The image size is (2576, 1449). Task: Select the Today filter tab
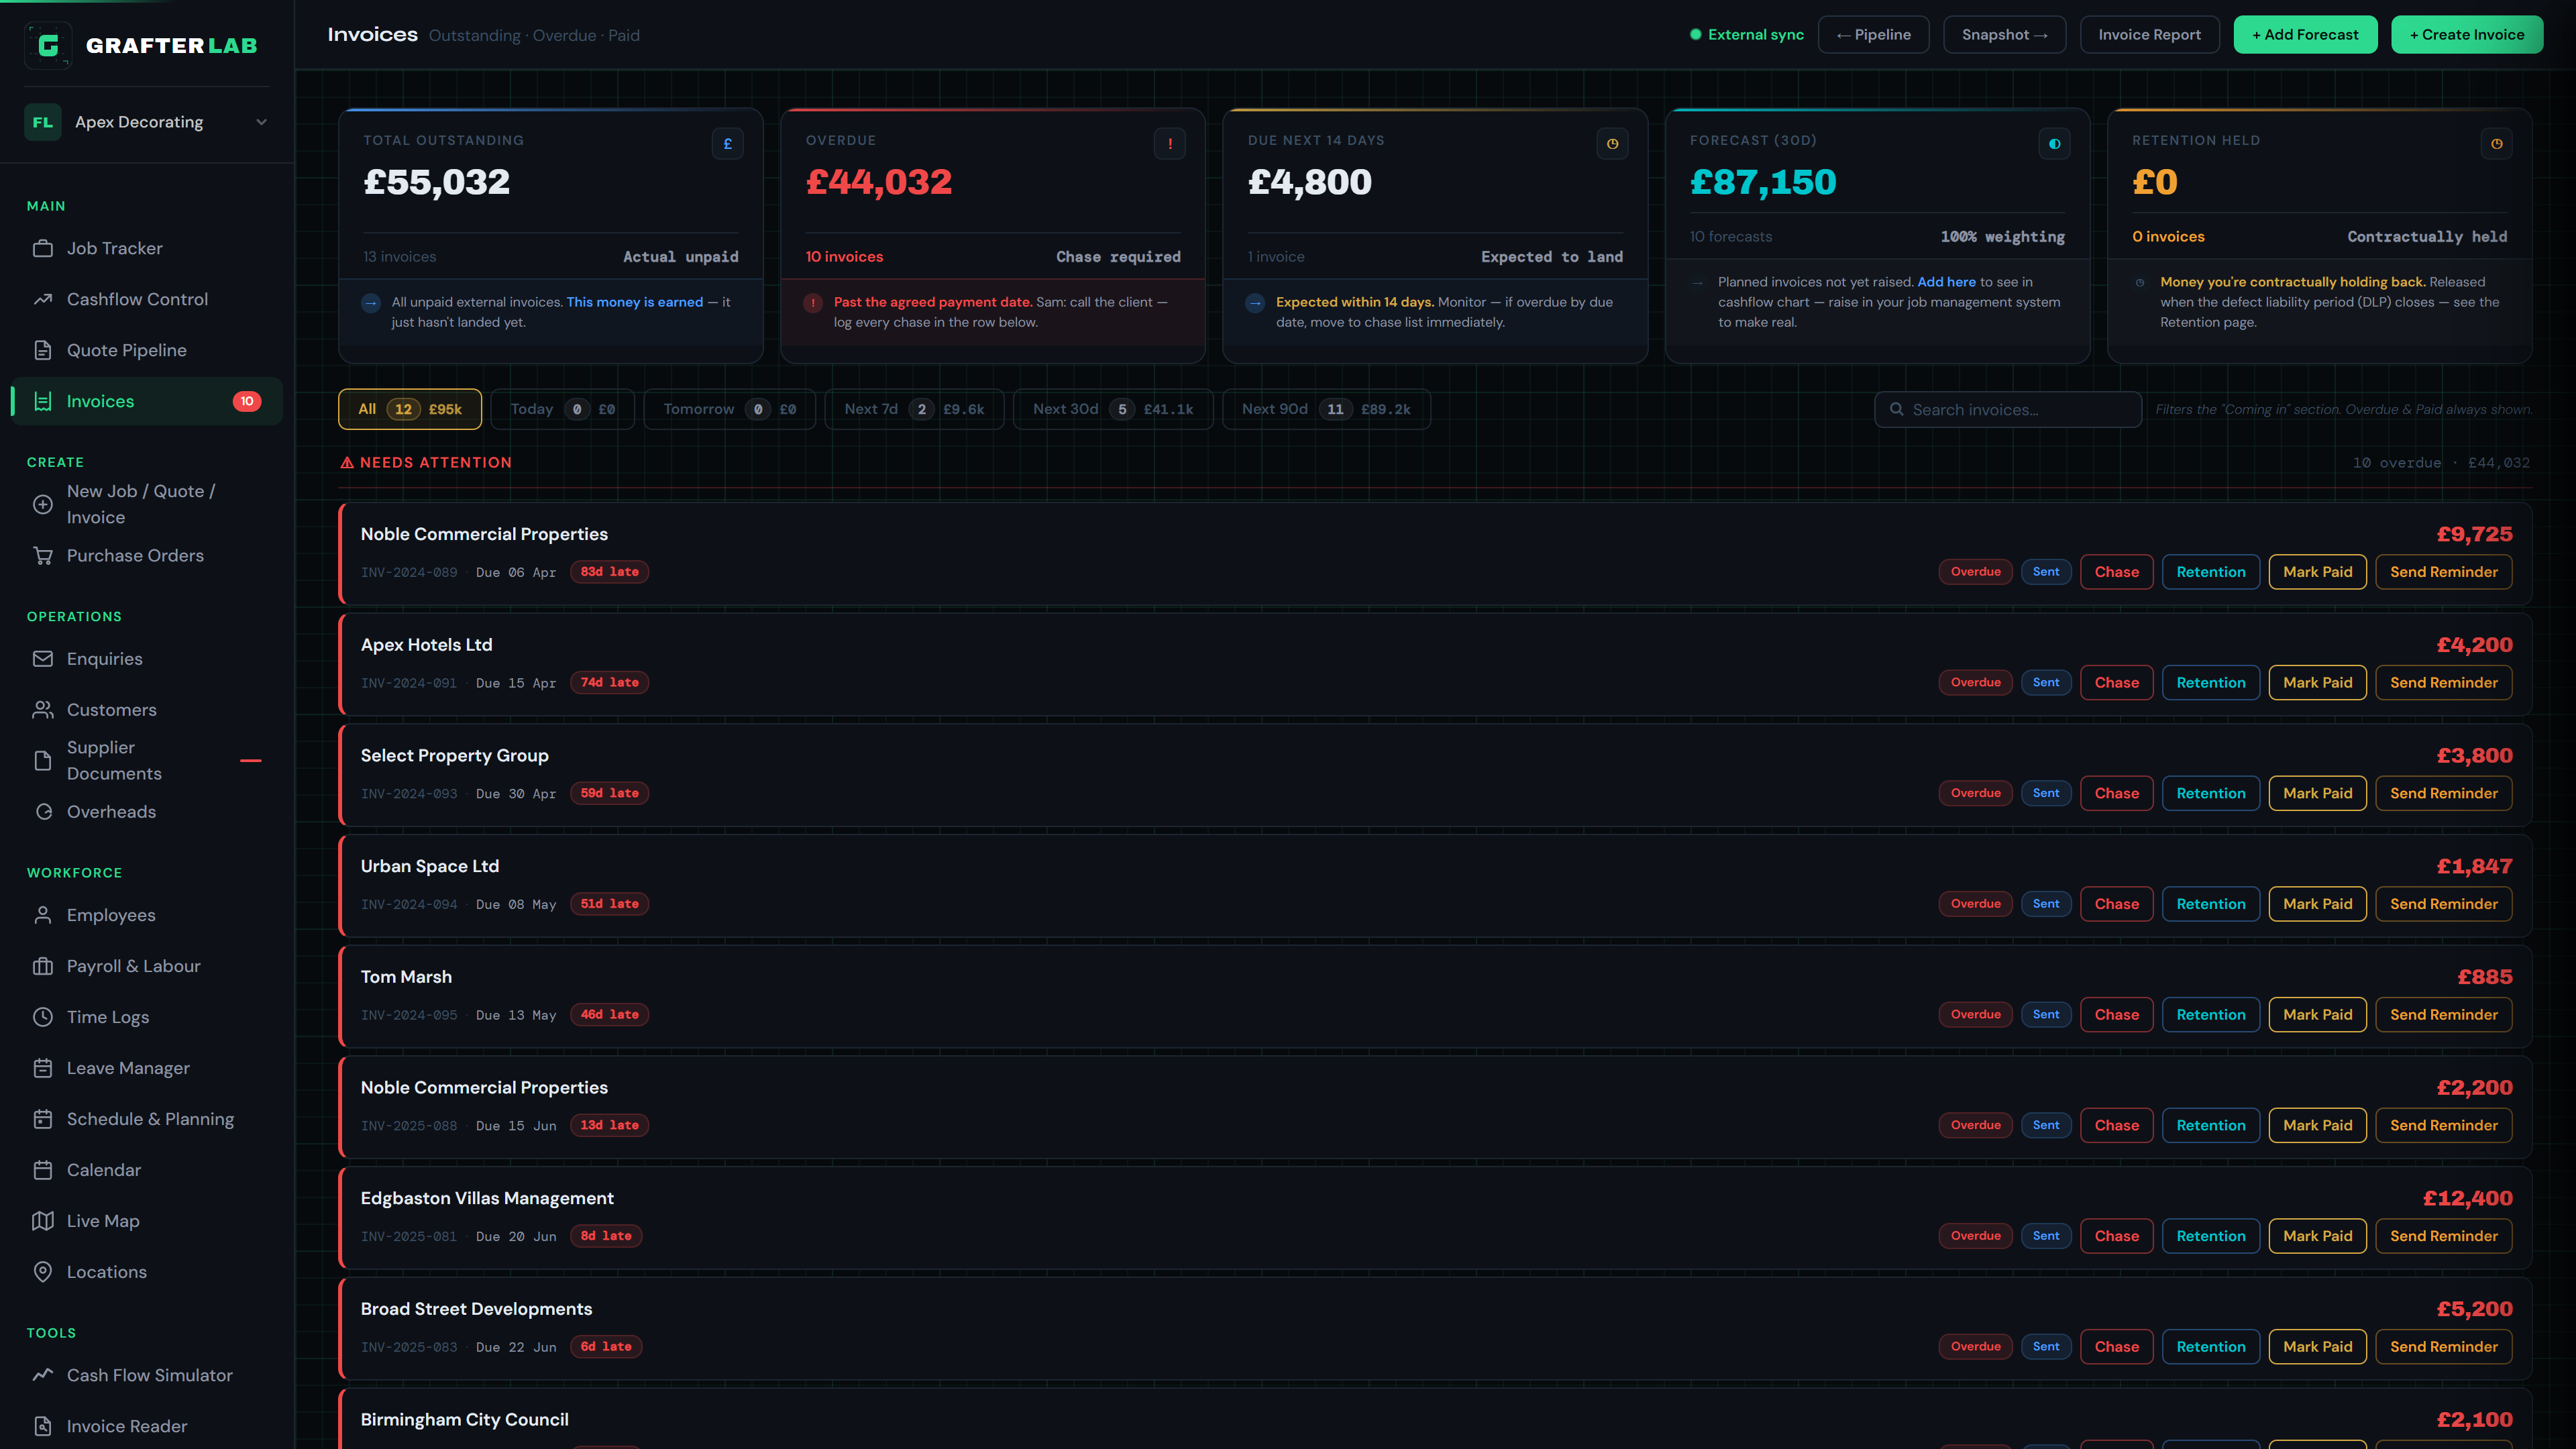(562, 409)
